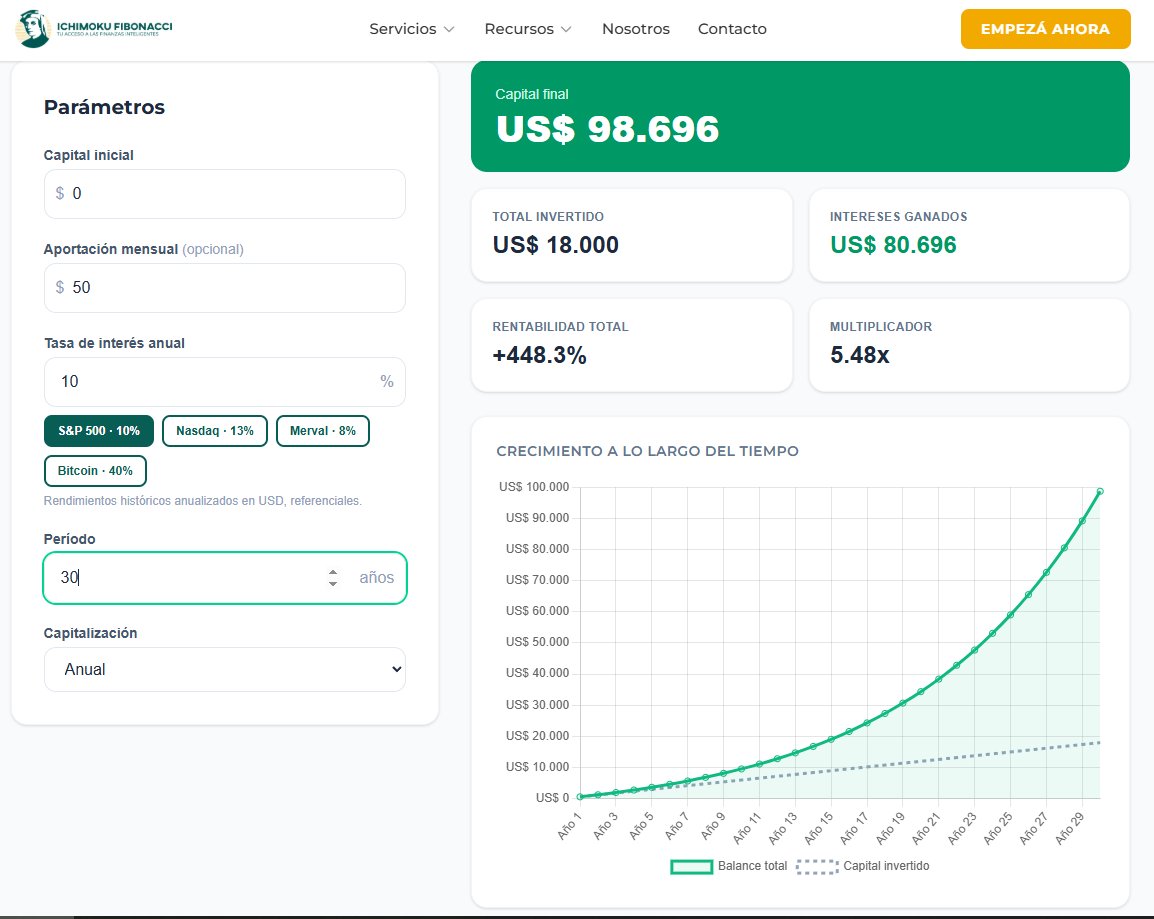The height and width of the screenshot is (919, 1154).
Task: Click the Año 15 axis label
Action: click(818, 828)
